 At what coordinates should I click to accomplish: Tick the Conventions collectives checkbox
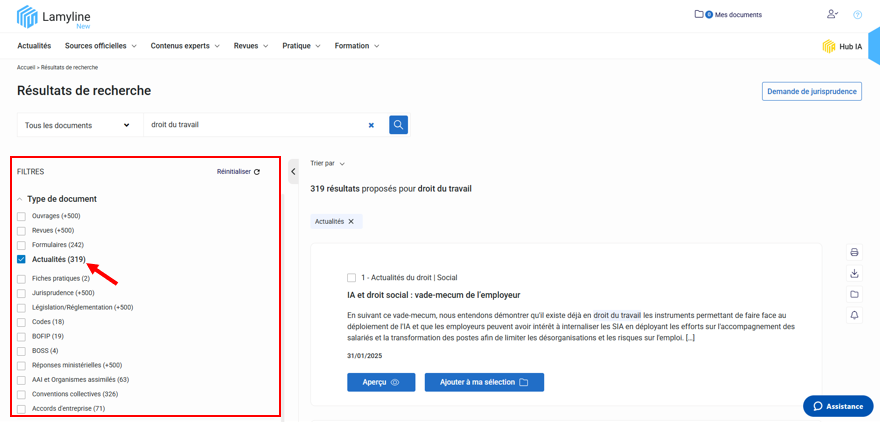(x=21, y=394)
